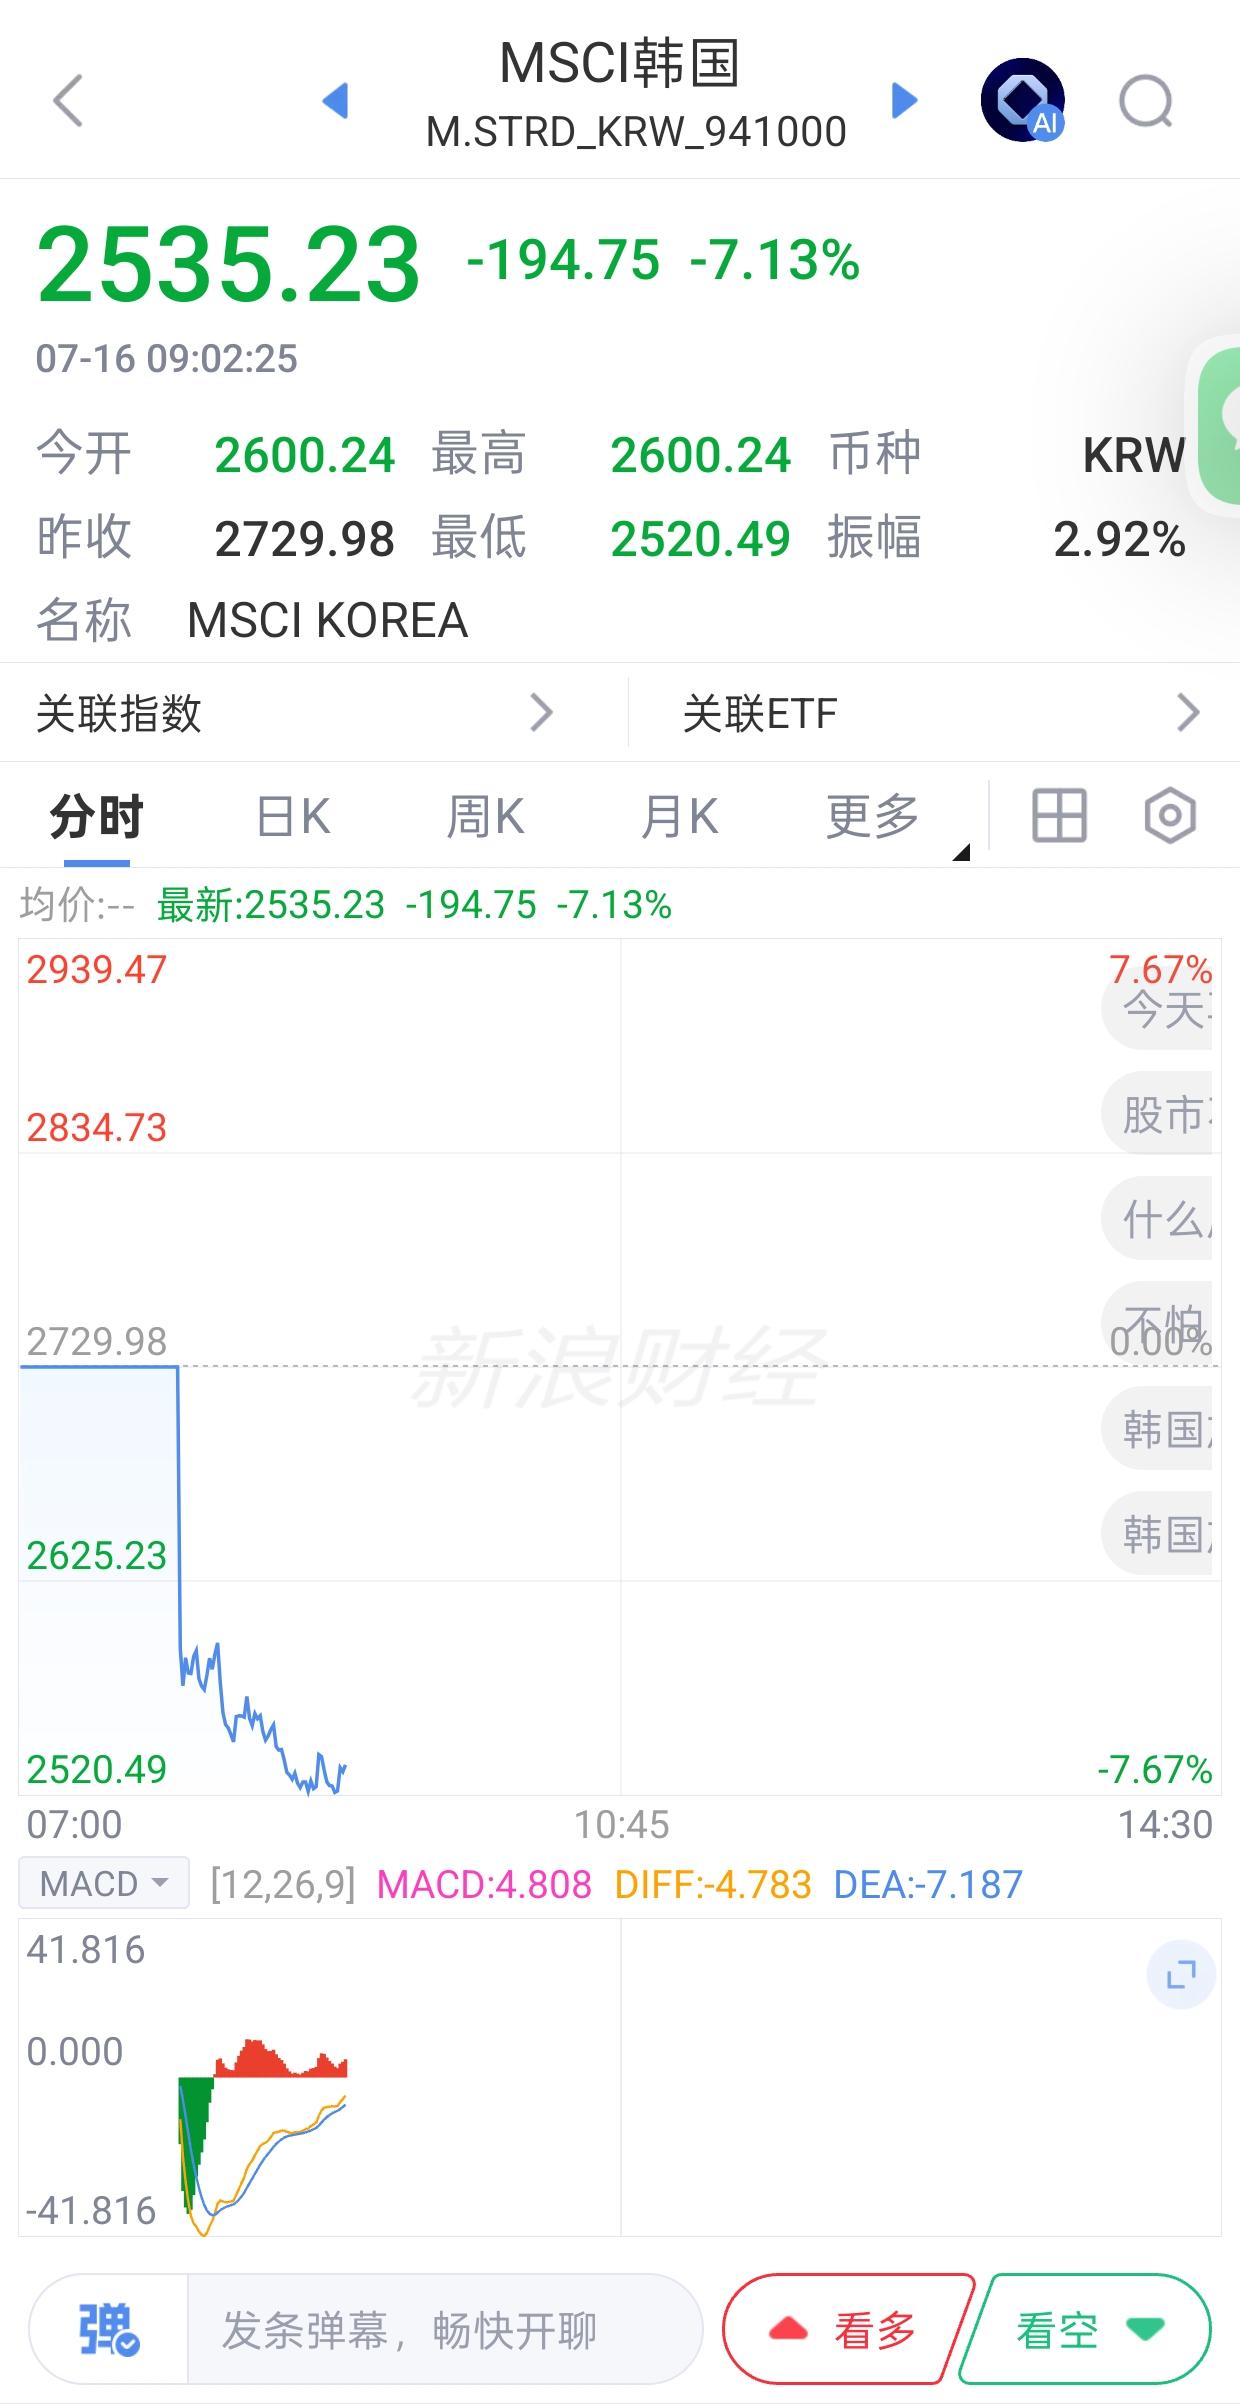The image size is (1240, 2404).
Task: Open the MACD indicator dropdown
Action: (104, 1883)
